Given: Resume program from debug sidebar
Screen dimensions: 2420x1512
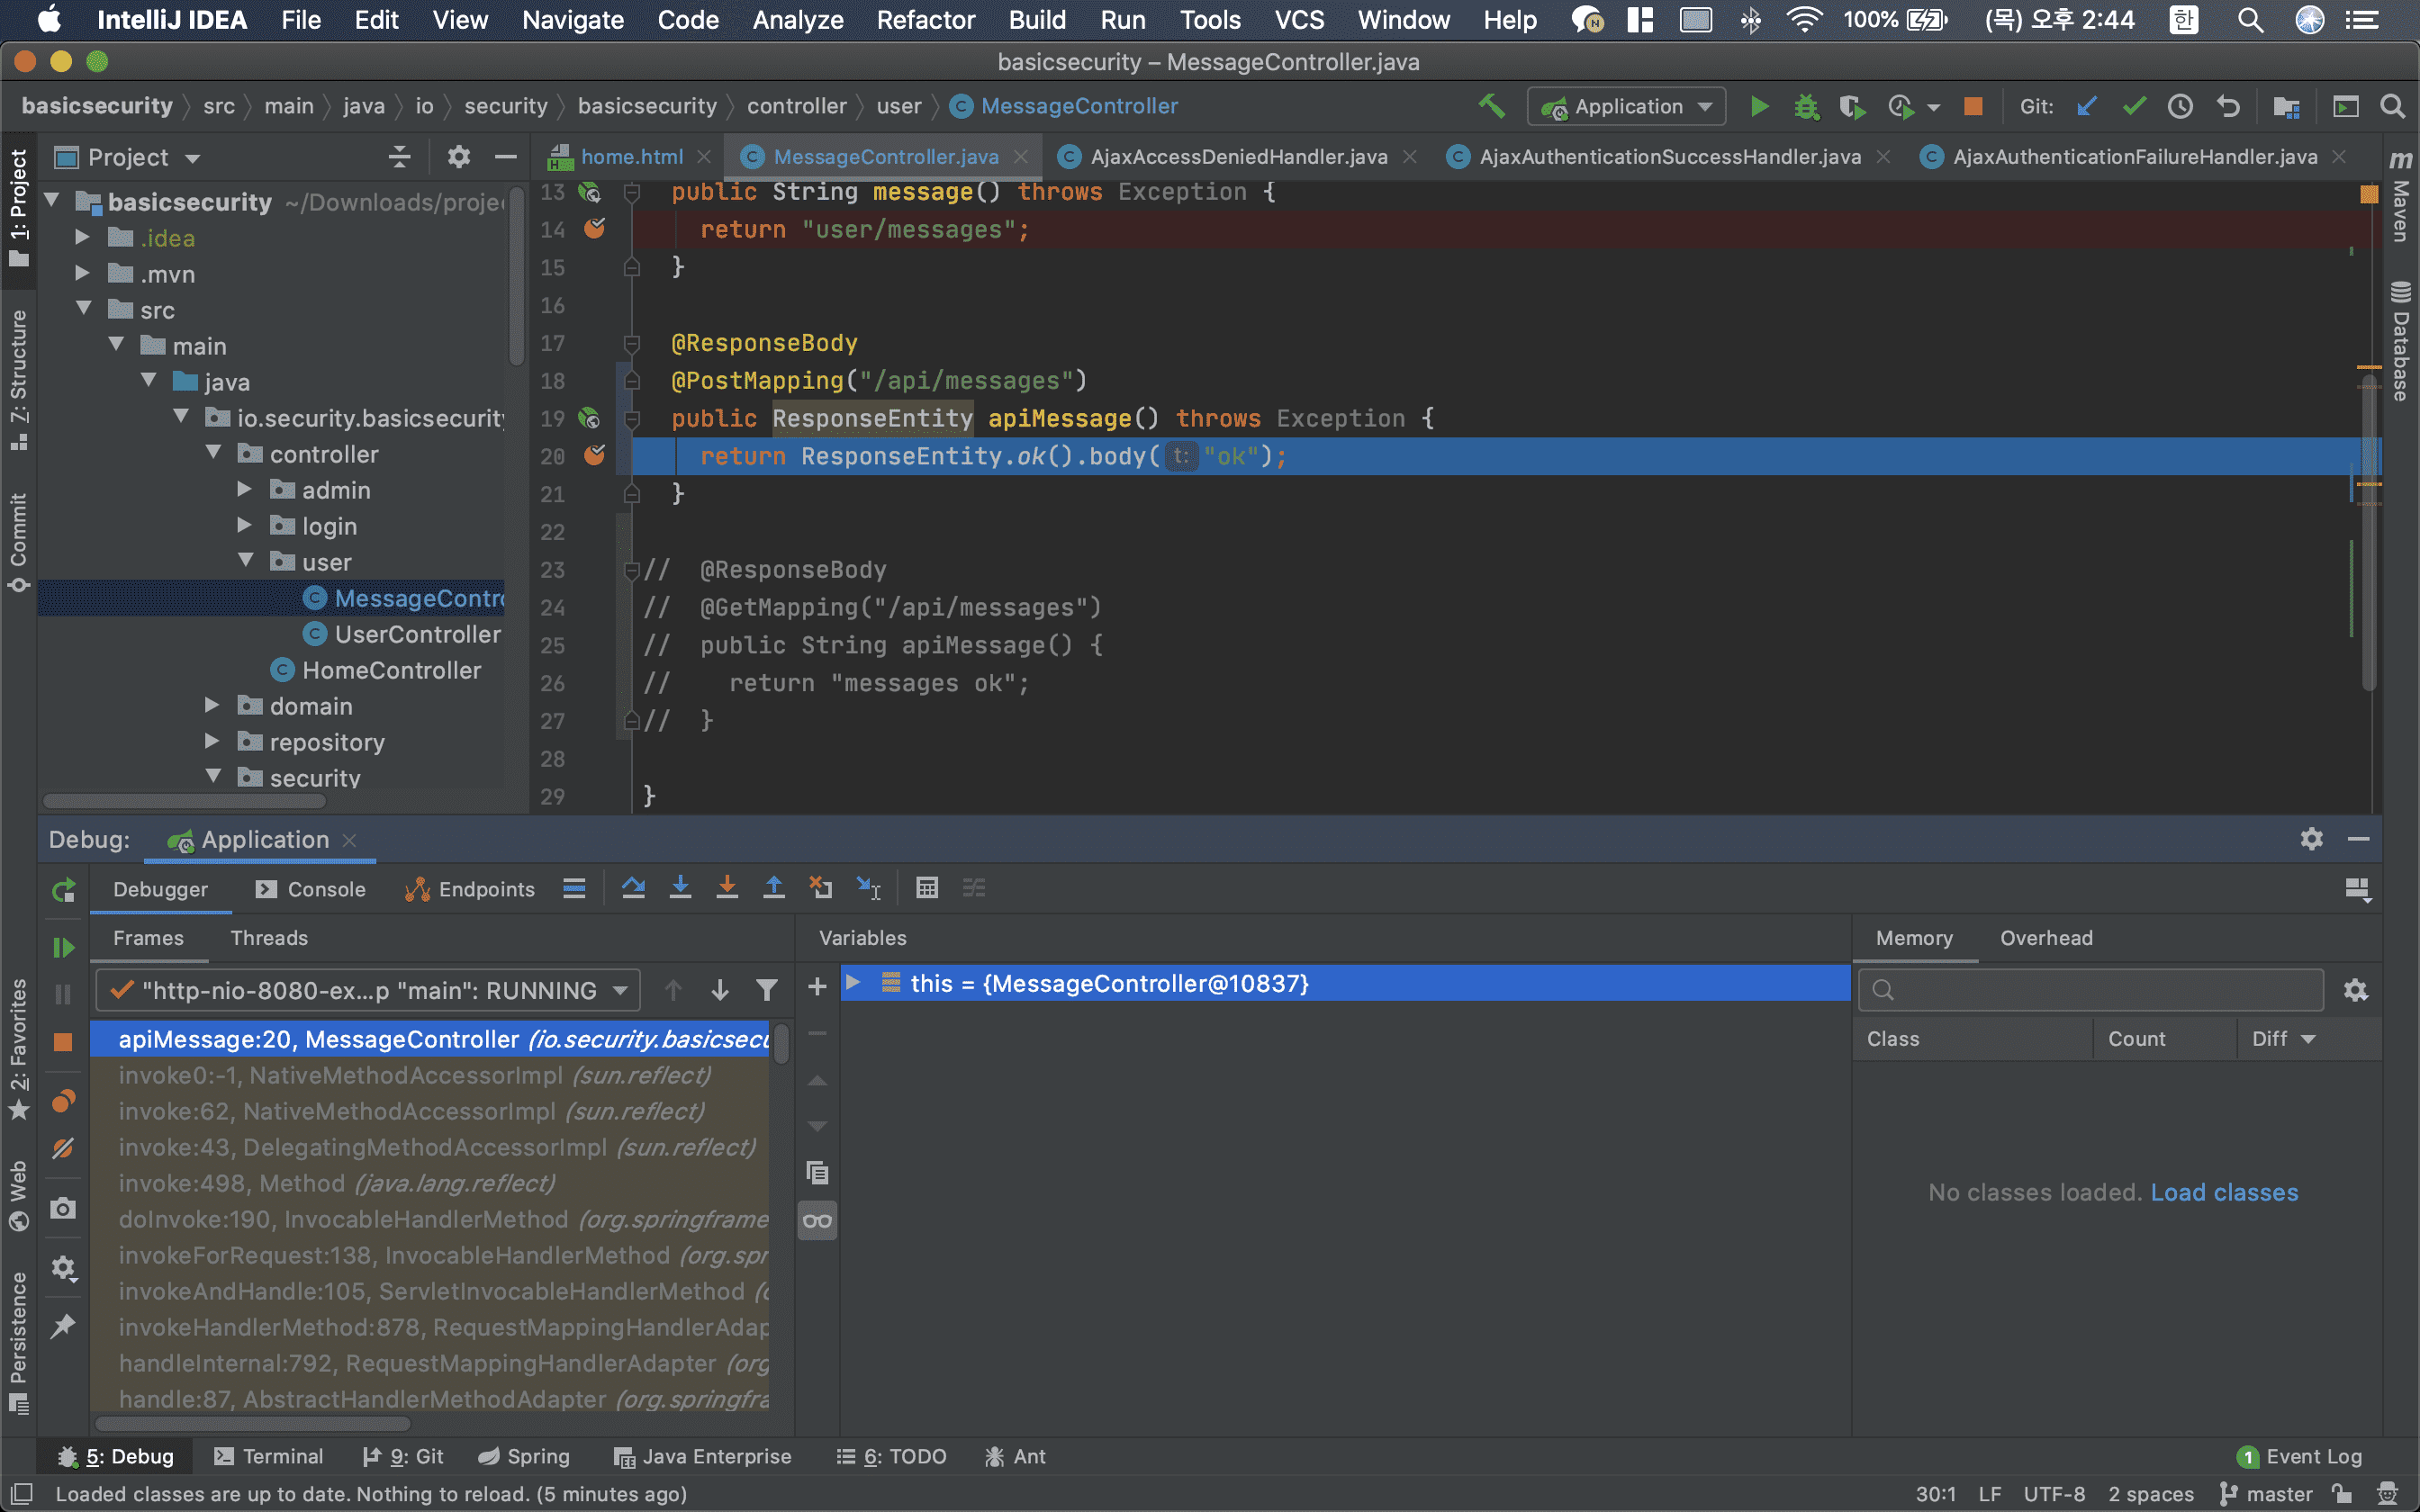Looking at the screenshot, I should [x=63, y=947].
